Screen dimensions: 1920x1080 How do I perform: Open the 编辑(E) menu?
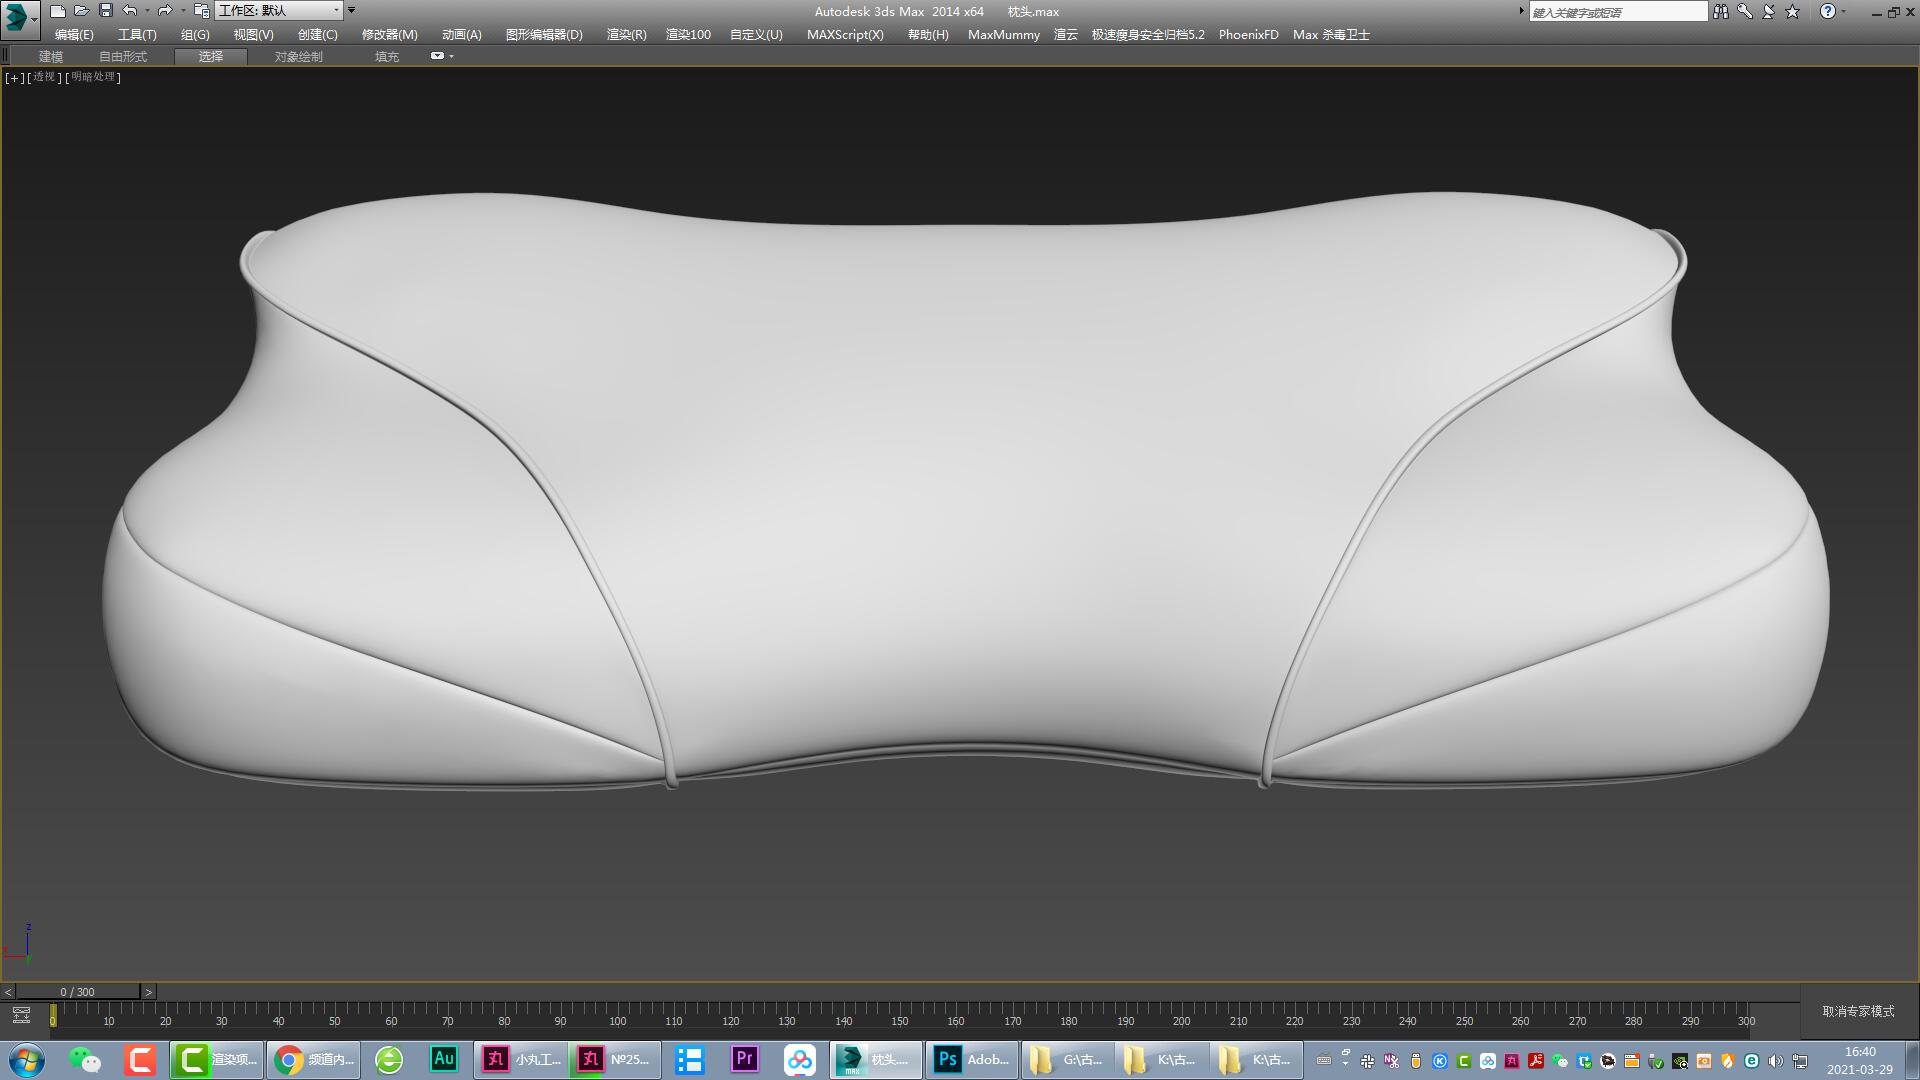coord(74,33)
